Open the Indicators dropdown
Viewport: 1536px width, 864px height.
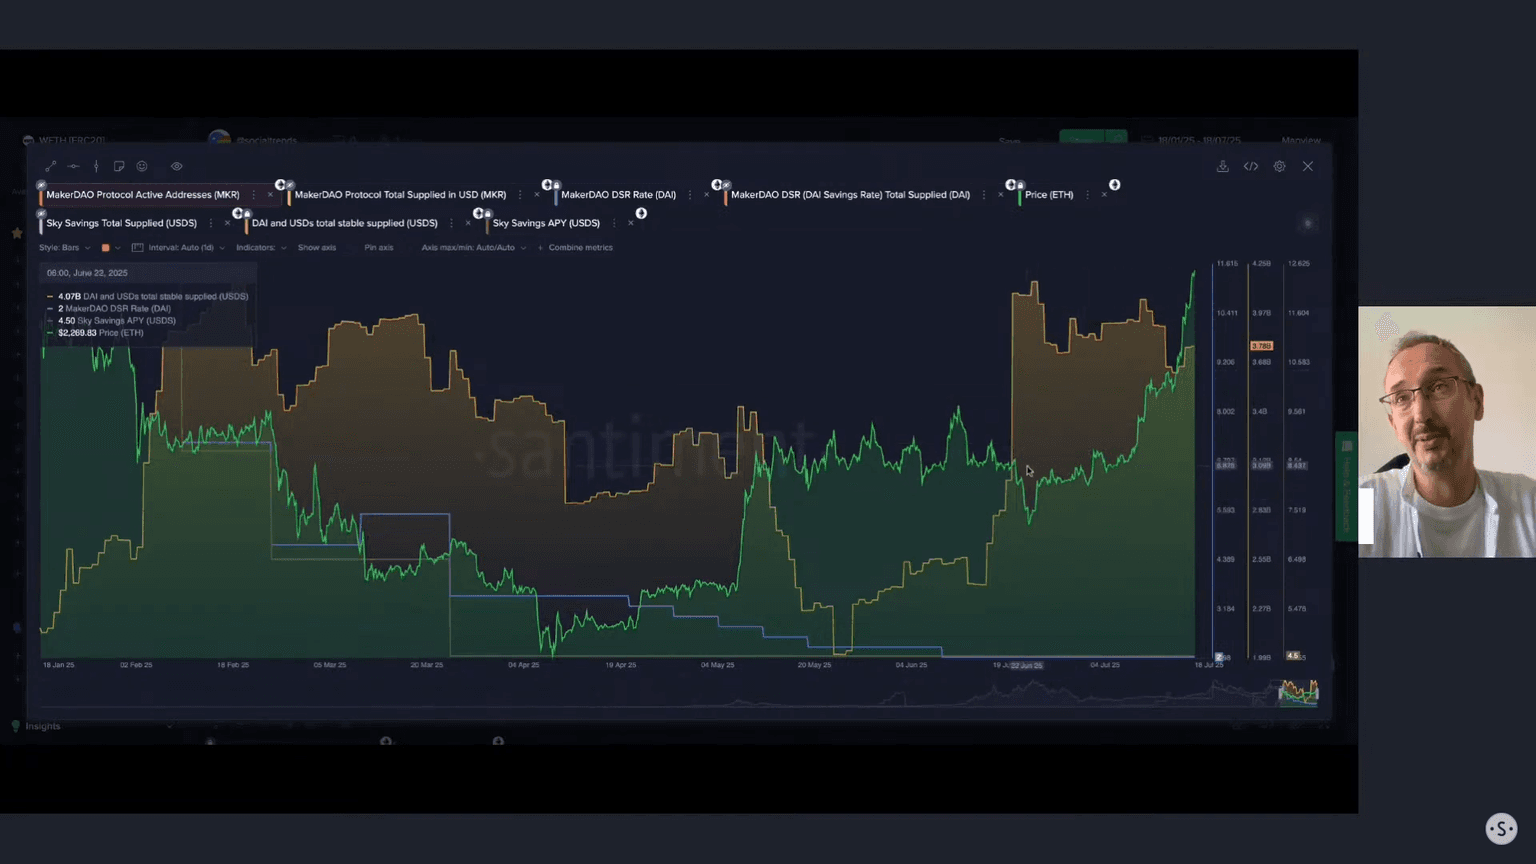point(260,248)
